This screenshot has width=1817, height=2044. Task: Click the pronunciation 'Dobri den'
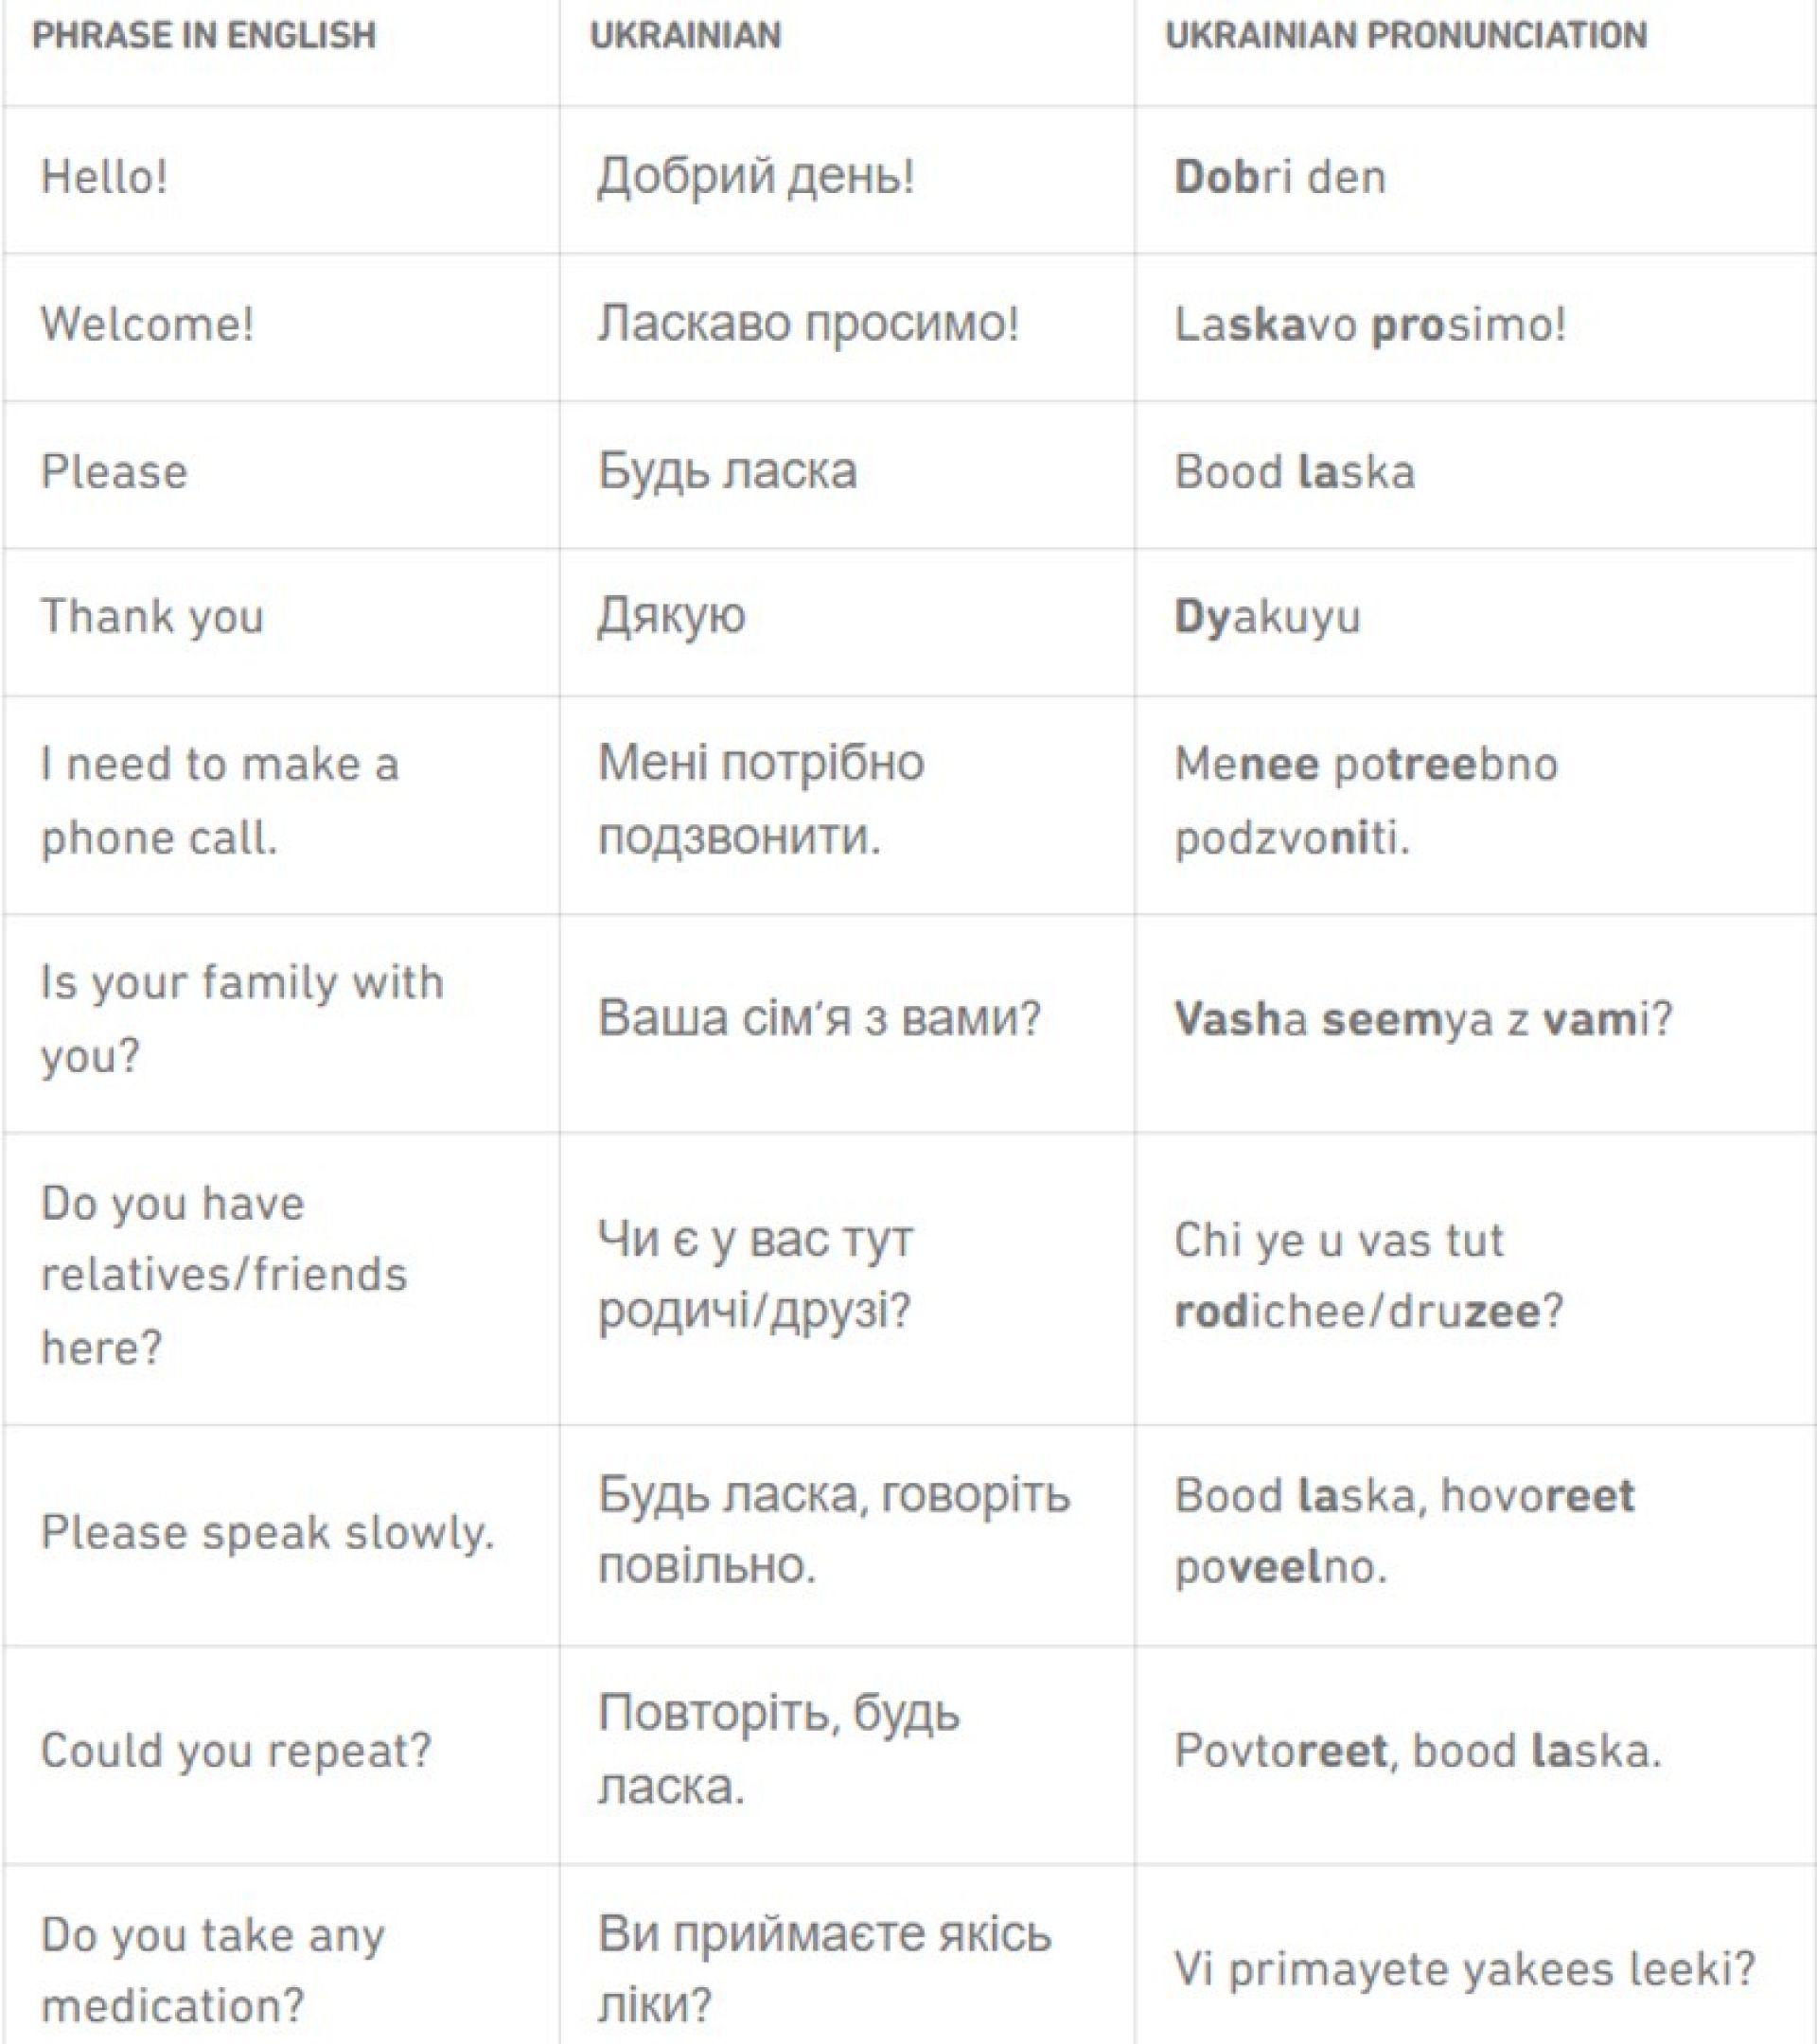coord(1280,178)
